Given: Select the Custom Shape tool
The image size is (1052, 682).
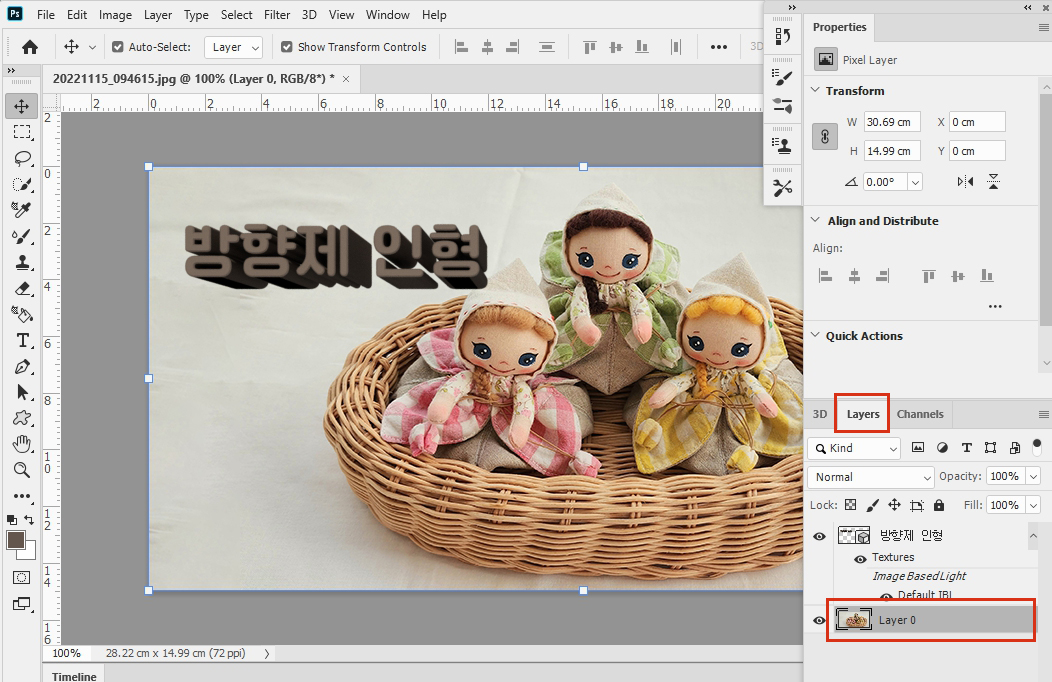Looking at the screenshot, I should (x=22, y=418).
